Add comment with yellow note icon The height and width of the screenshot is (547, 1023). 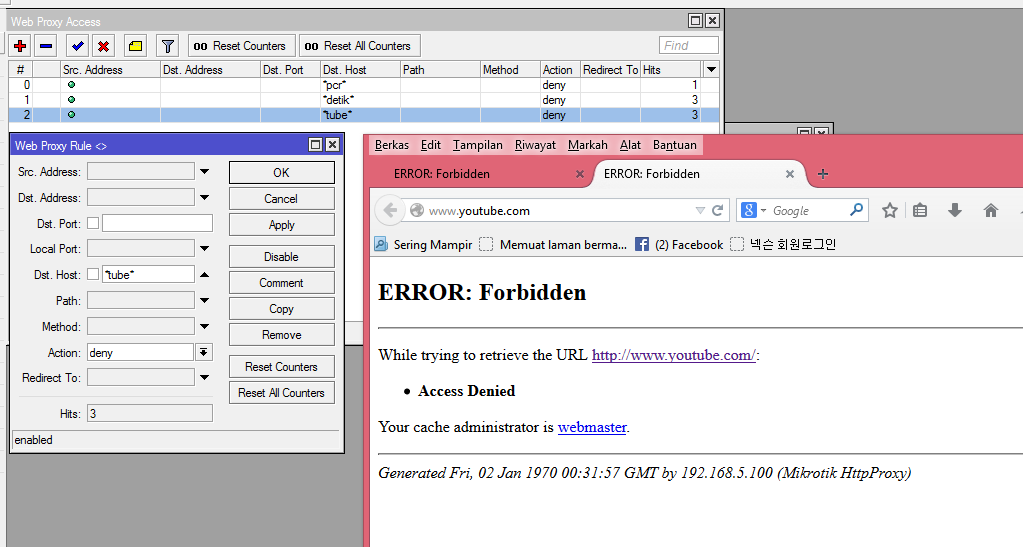tap(135, 46)
